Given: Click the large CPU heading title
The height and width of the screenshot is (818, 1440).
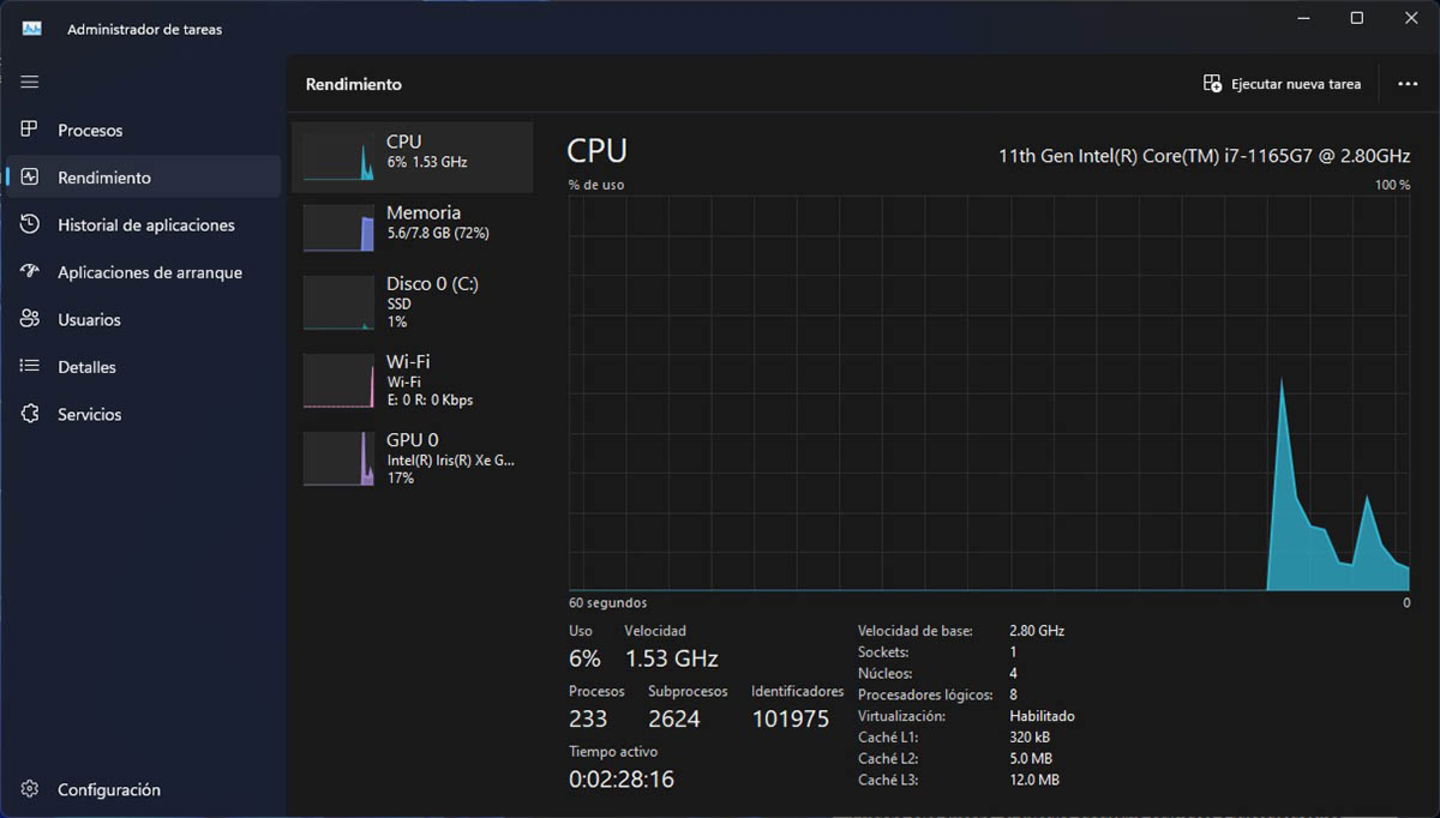Looking at the screenshot, I should click(x=597, y=151).
